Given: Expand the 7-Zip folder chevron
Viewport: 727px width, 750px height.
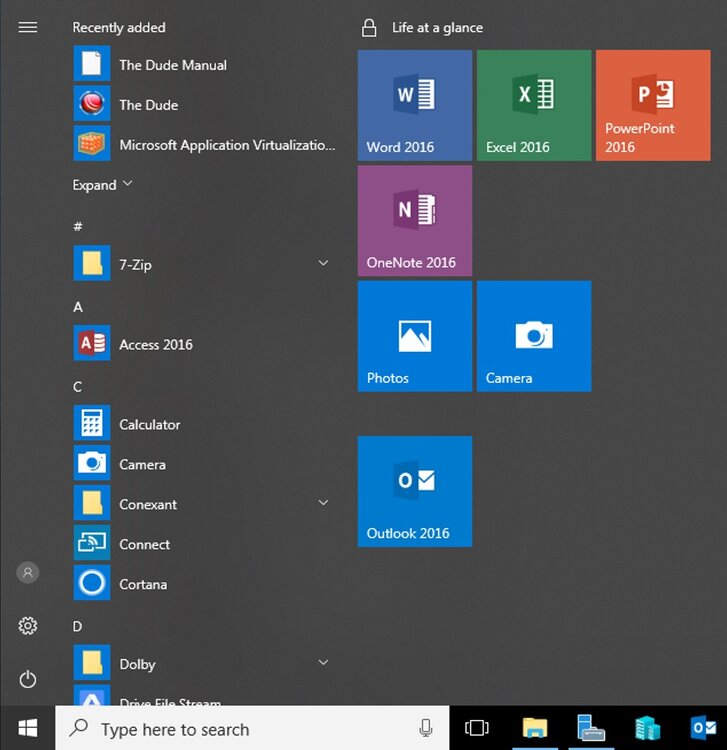Looking at the screenshot, I should [323, 263].
